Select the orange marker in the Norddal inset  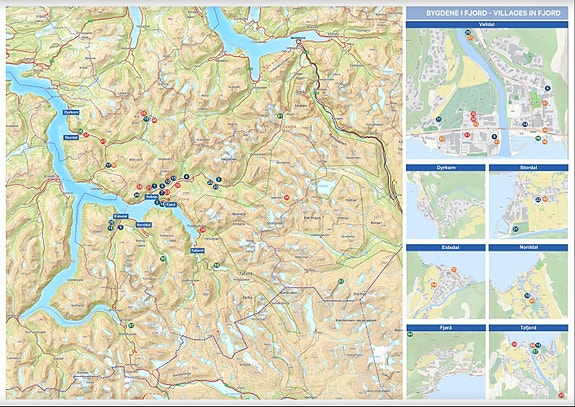tap(532, 301)
